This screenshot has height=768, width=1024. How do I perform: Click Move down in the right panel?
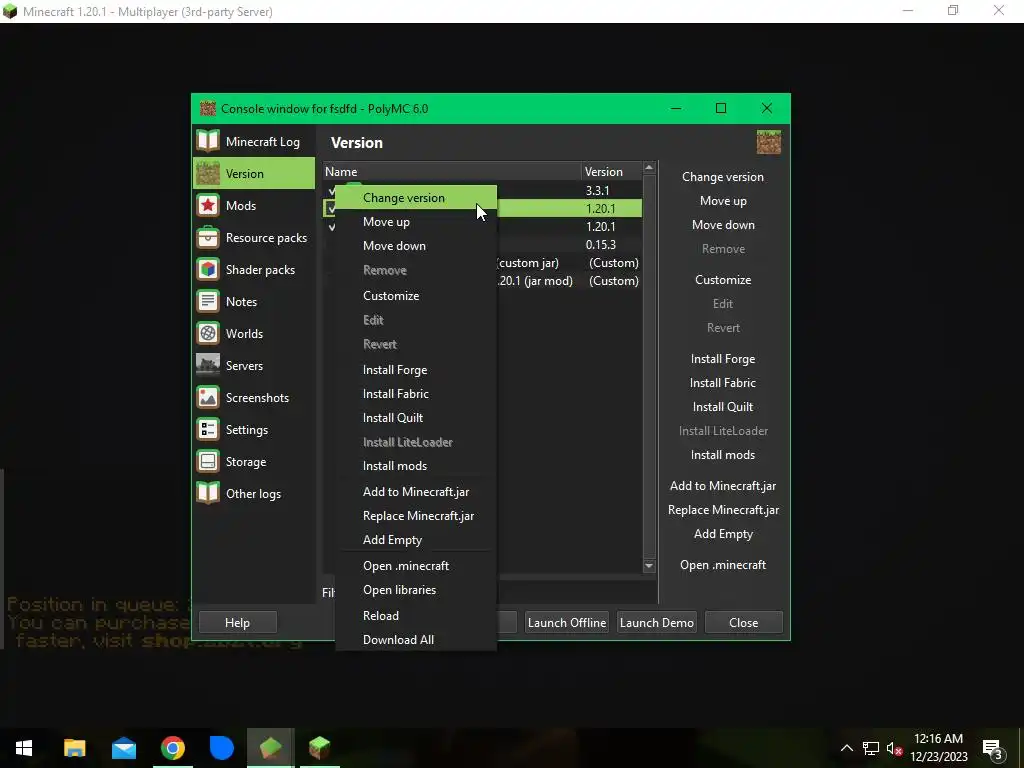click(723, 225)
